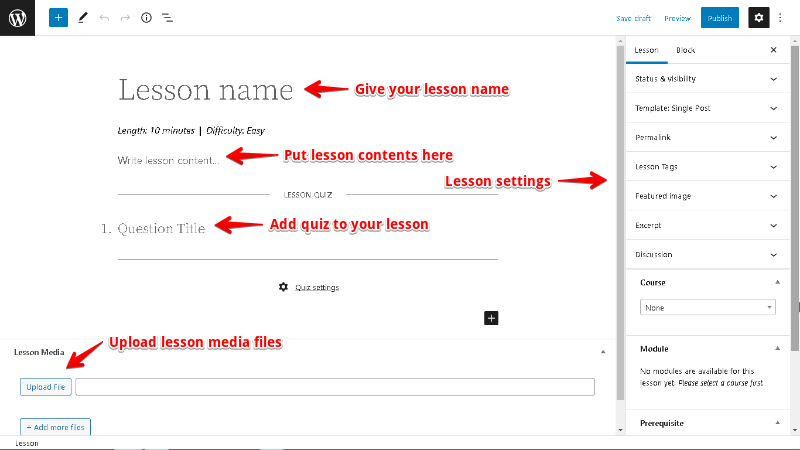Collapse the Course meta box
The height and width of the screenshot is (450, 800).
(x=778, y=282)
